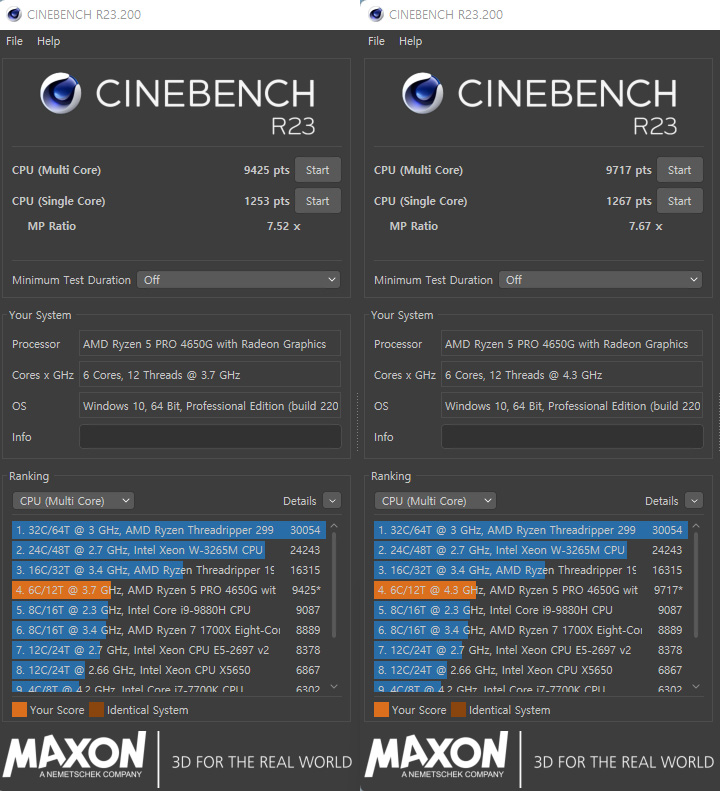
Task: Select Ryzen 7 1700X row in right ranking
Action: click(531, 630)
